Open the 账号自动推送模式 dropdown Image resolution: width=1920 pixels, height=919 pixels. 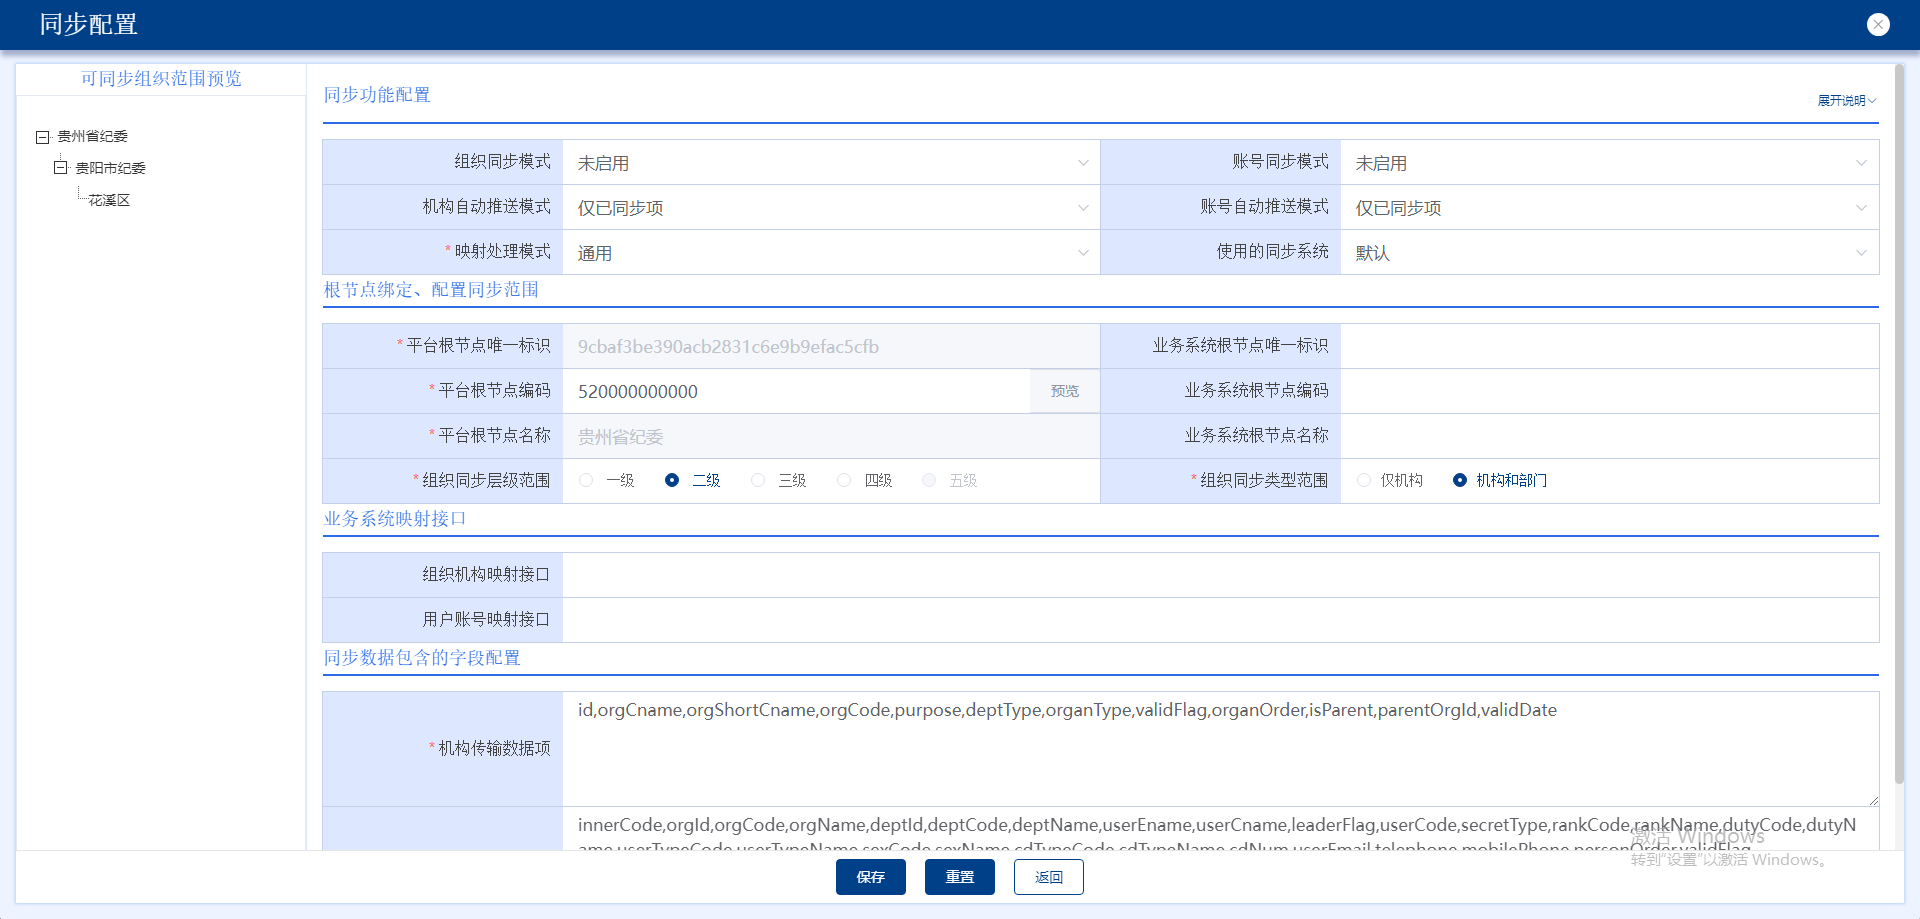[x=1609, y=207]
